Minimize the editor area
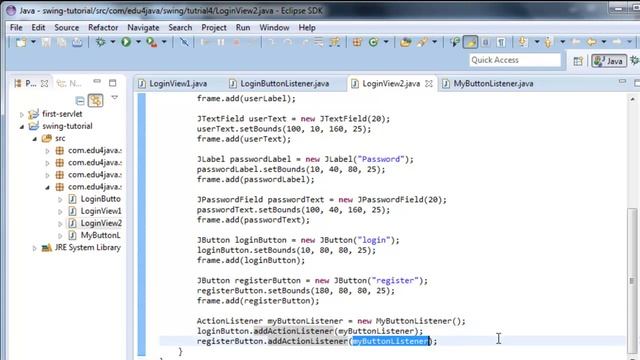This screenshot has width=640, height=360. [622, 82]
